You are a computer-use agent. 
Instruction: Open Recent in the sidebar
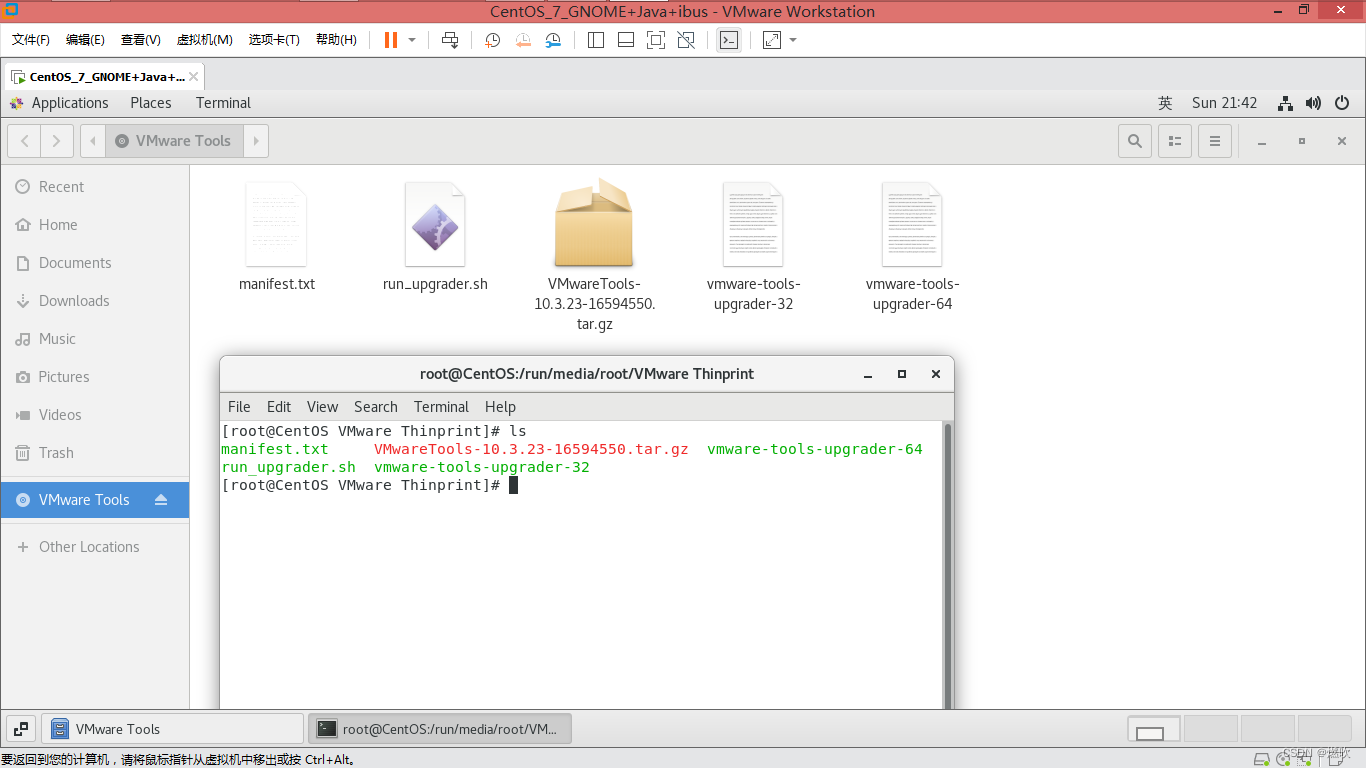coord(95,187)
